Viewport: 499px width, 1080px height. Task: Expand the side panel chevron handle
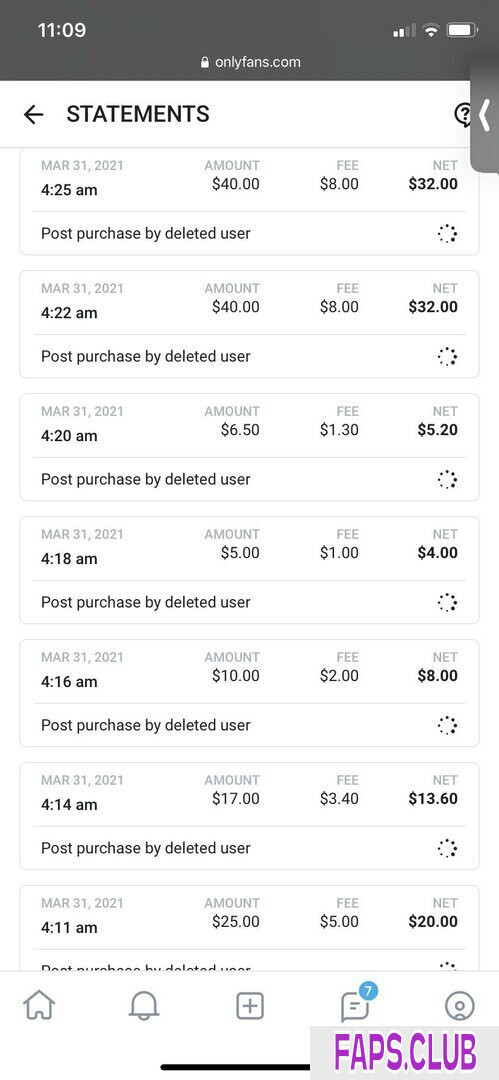(x=485, y=115)
